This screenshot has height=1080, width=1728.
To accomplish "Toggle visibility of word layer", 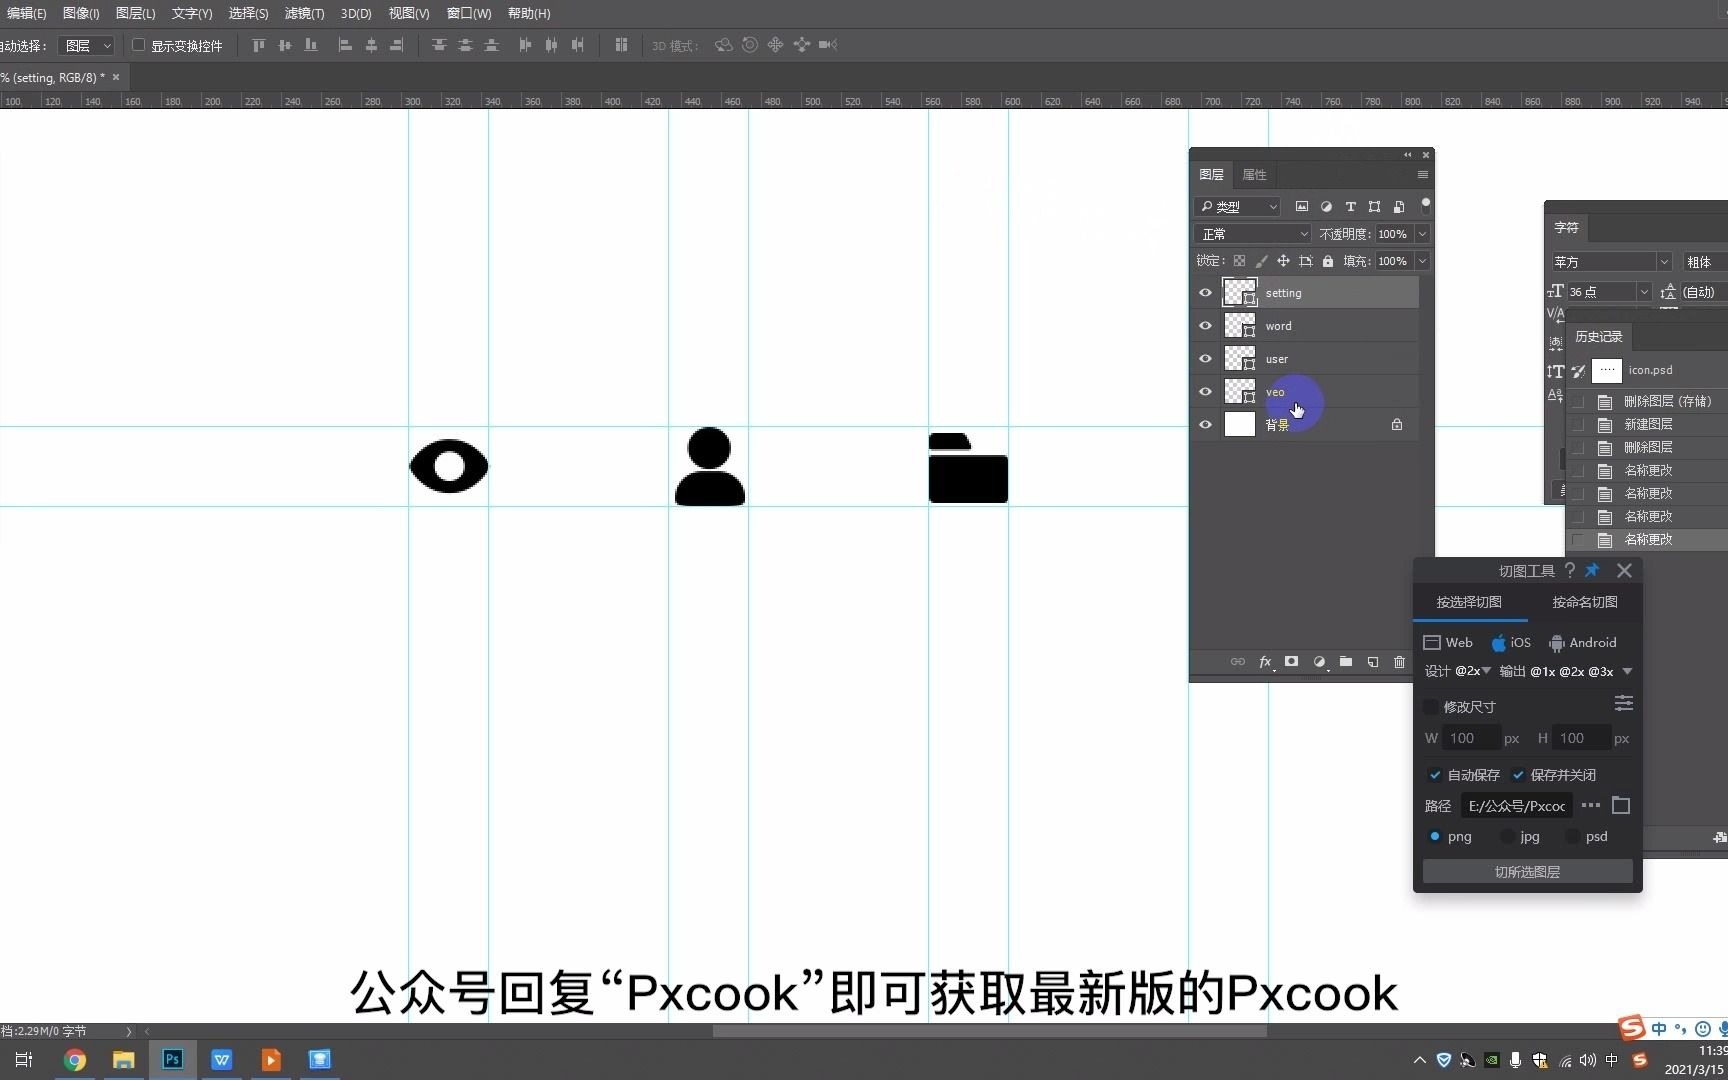I will pyautogui.click(x=1205, y=326).
